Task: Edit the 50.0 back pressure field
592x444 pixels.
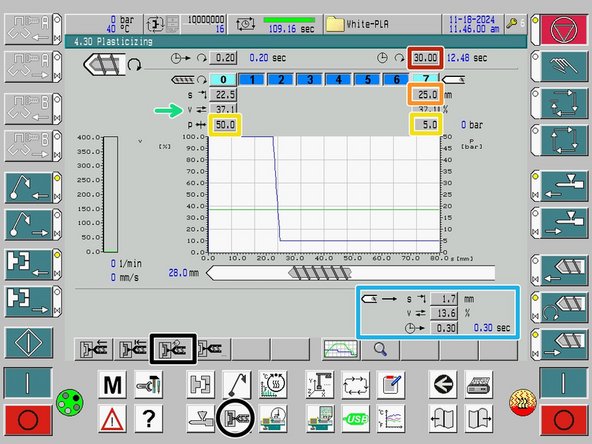Action: pos(225,125)
